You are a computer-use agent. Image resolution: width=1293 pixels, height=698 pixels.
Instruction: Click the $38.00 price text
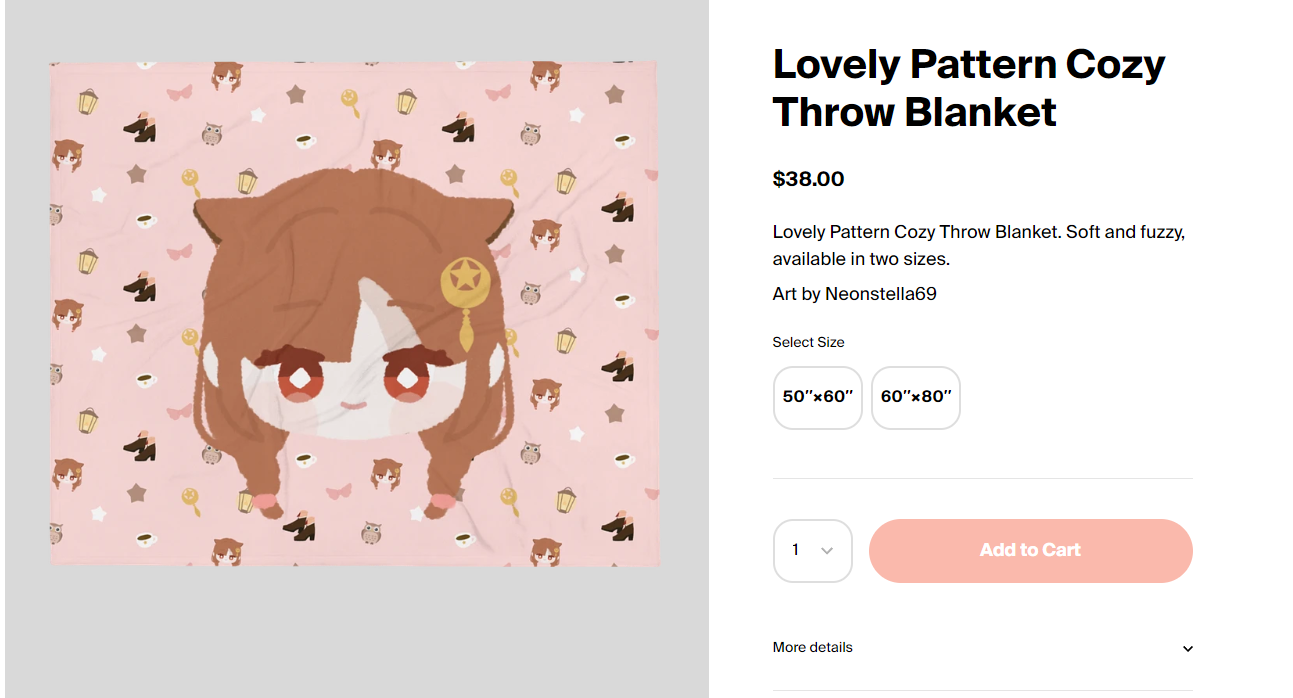pos(808,179)
